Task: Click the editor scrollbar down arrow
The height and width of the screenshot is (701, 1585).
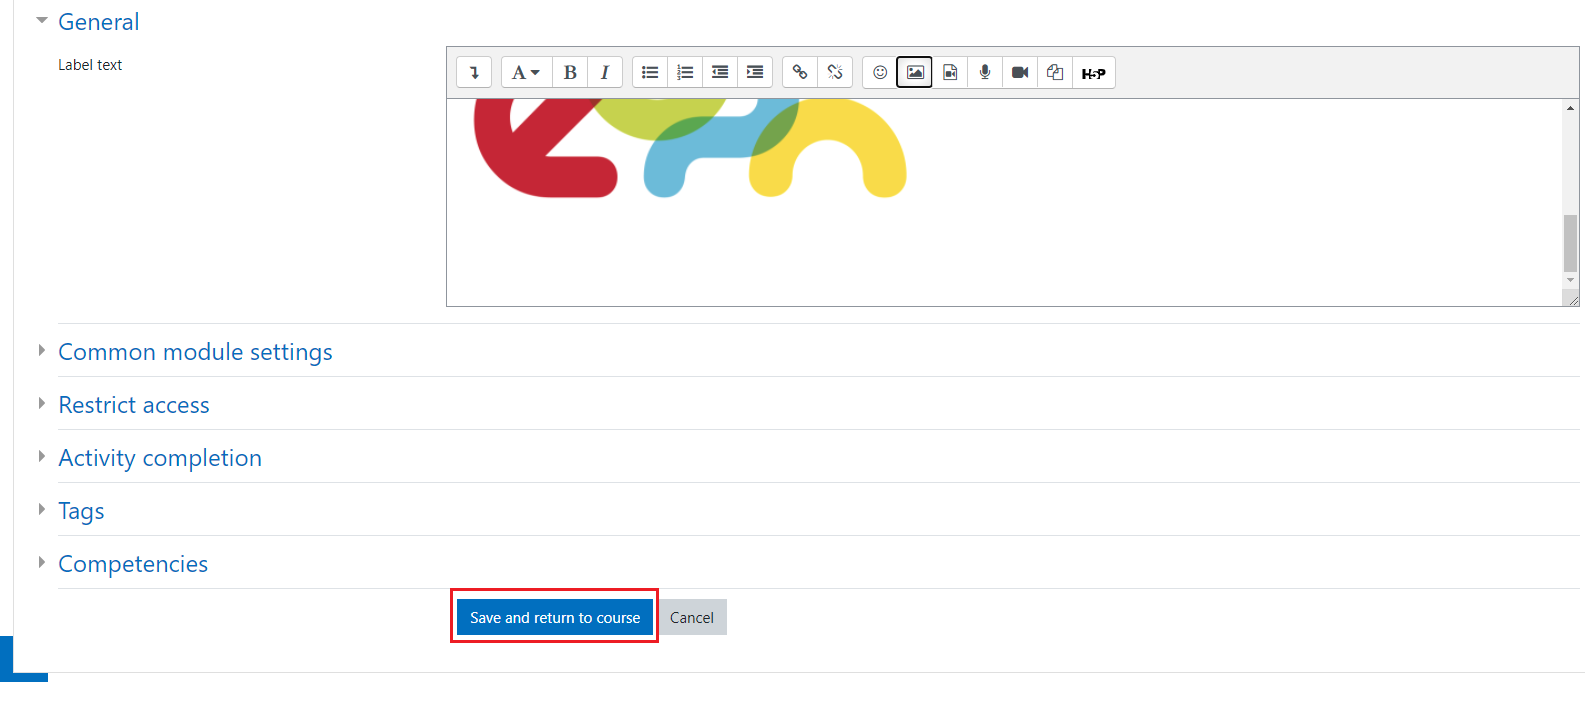Action: (x=1571, y=280)
